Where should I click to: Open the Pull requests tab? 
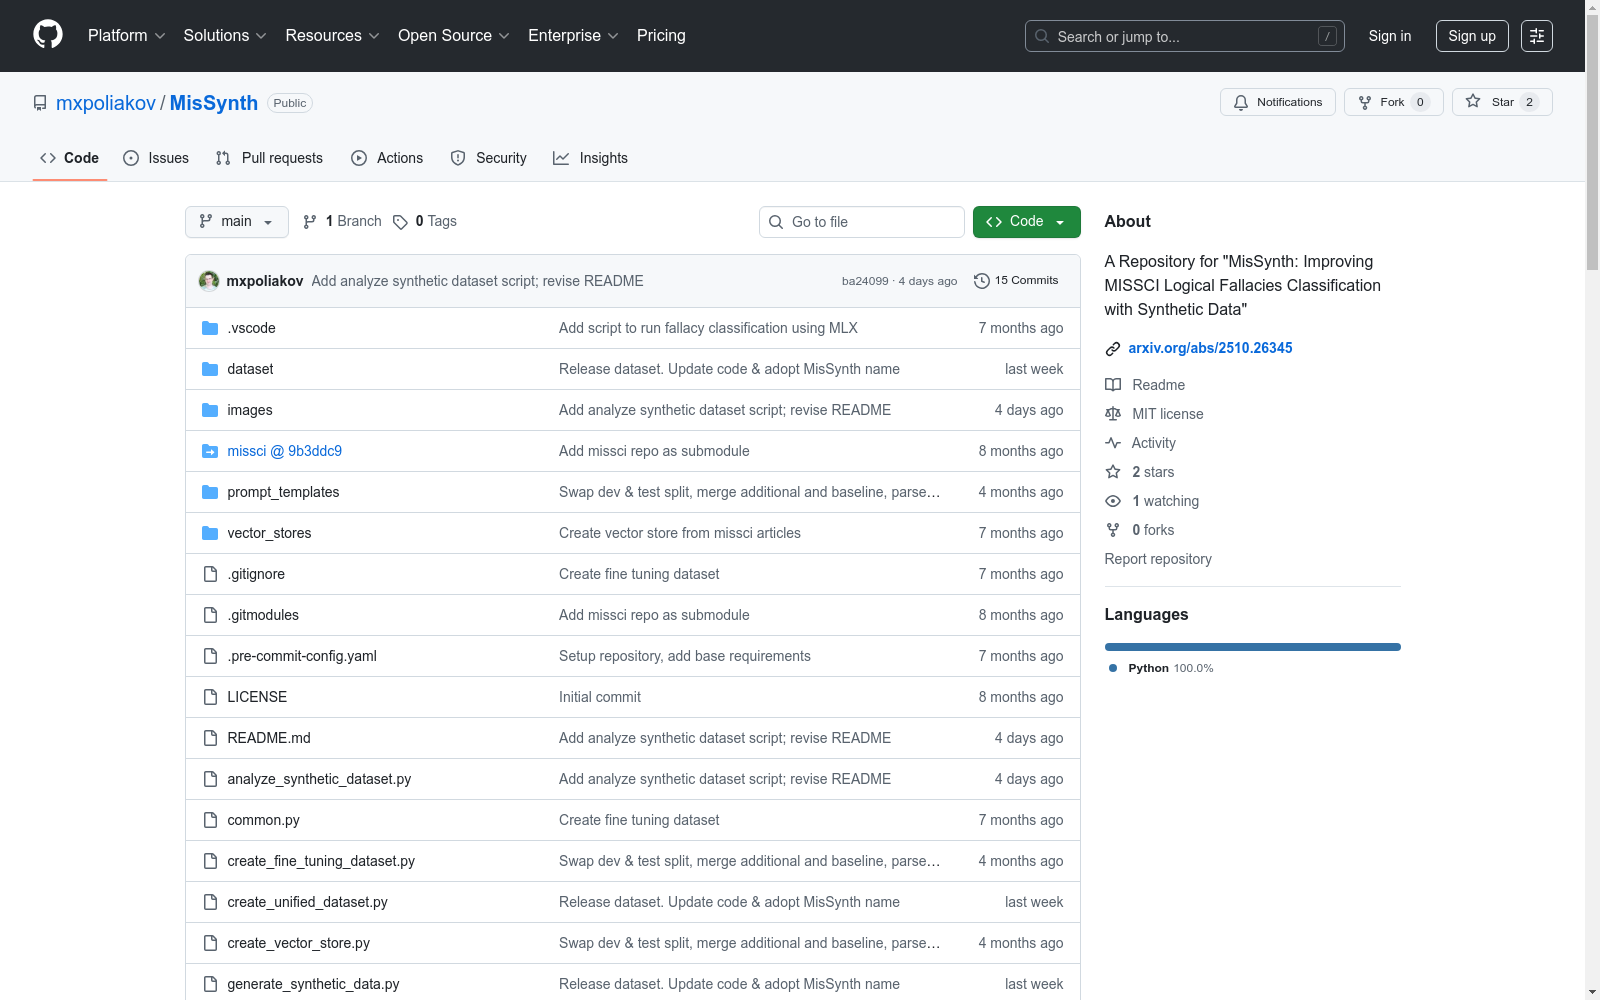click(x=269, y=158)
